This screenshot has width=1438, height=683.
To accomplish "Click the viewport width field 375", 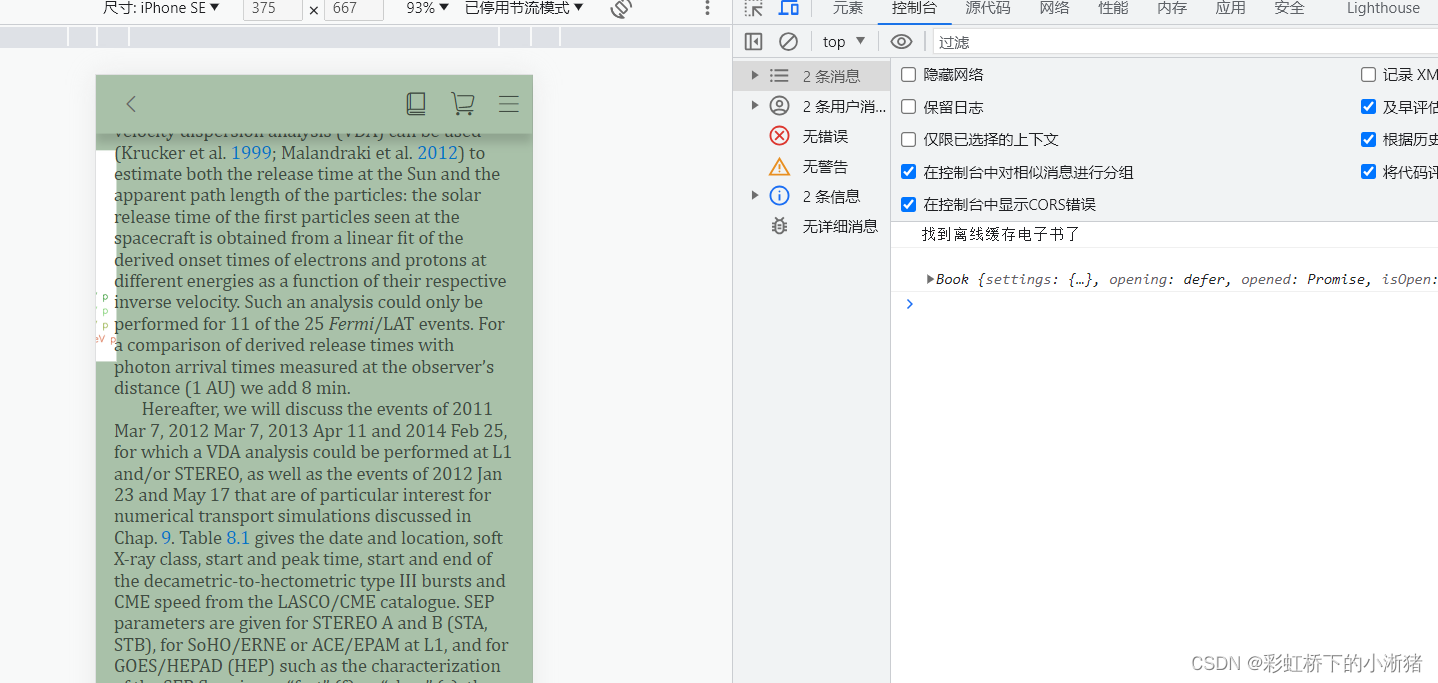I will tap(273, 9).
